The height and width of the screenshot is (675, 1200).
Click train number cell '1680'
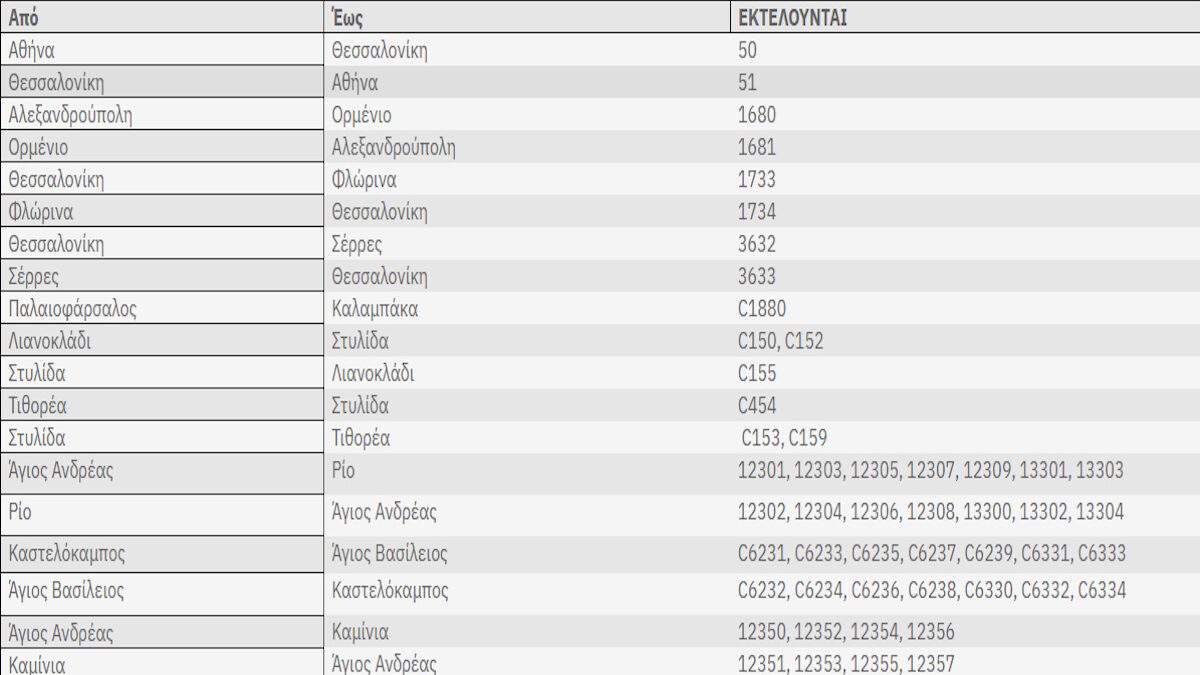tap(757, 115)
